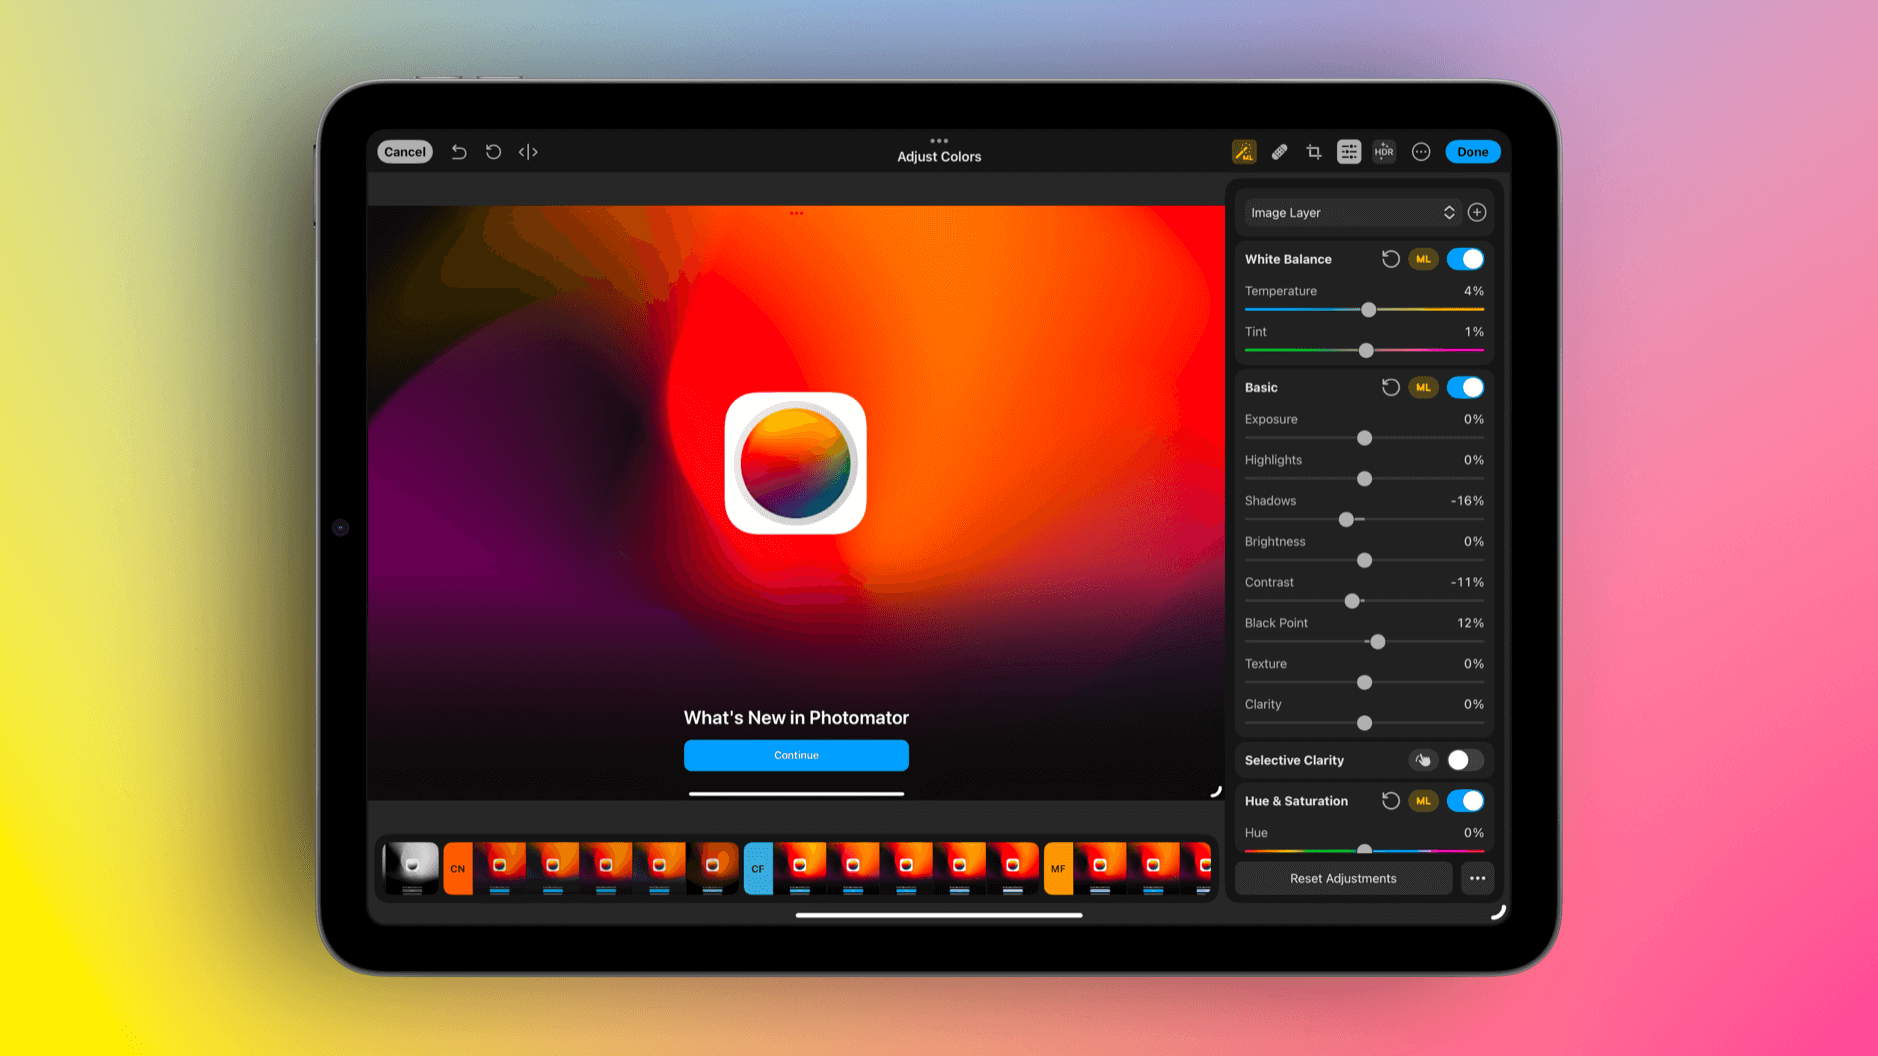Click the Highlights slider
This screenshot has height=1056, width=1878.
click(1364, 479)
